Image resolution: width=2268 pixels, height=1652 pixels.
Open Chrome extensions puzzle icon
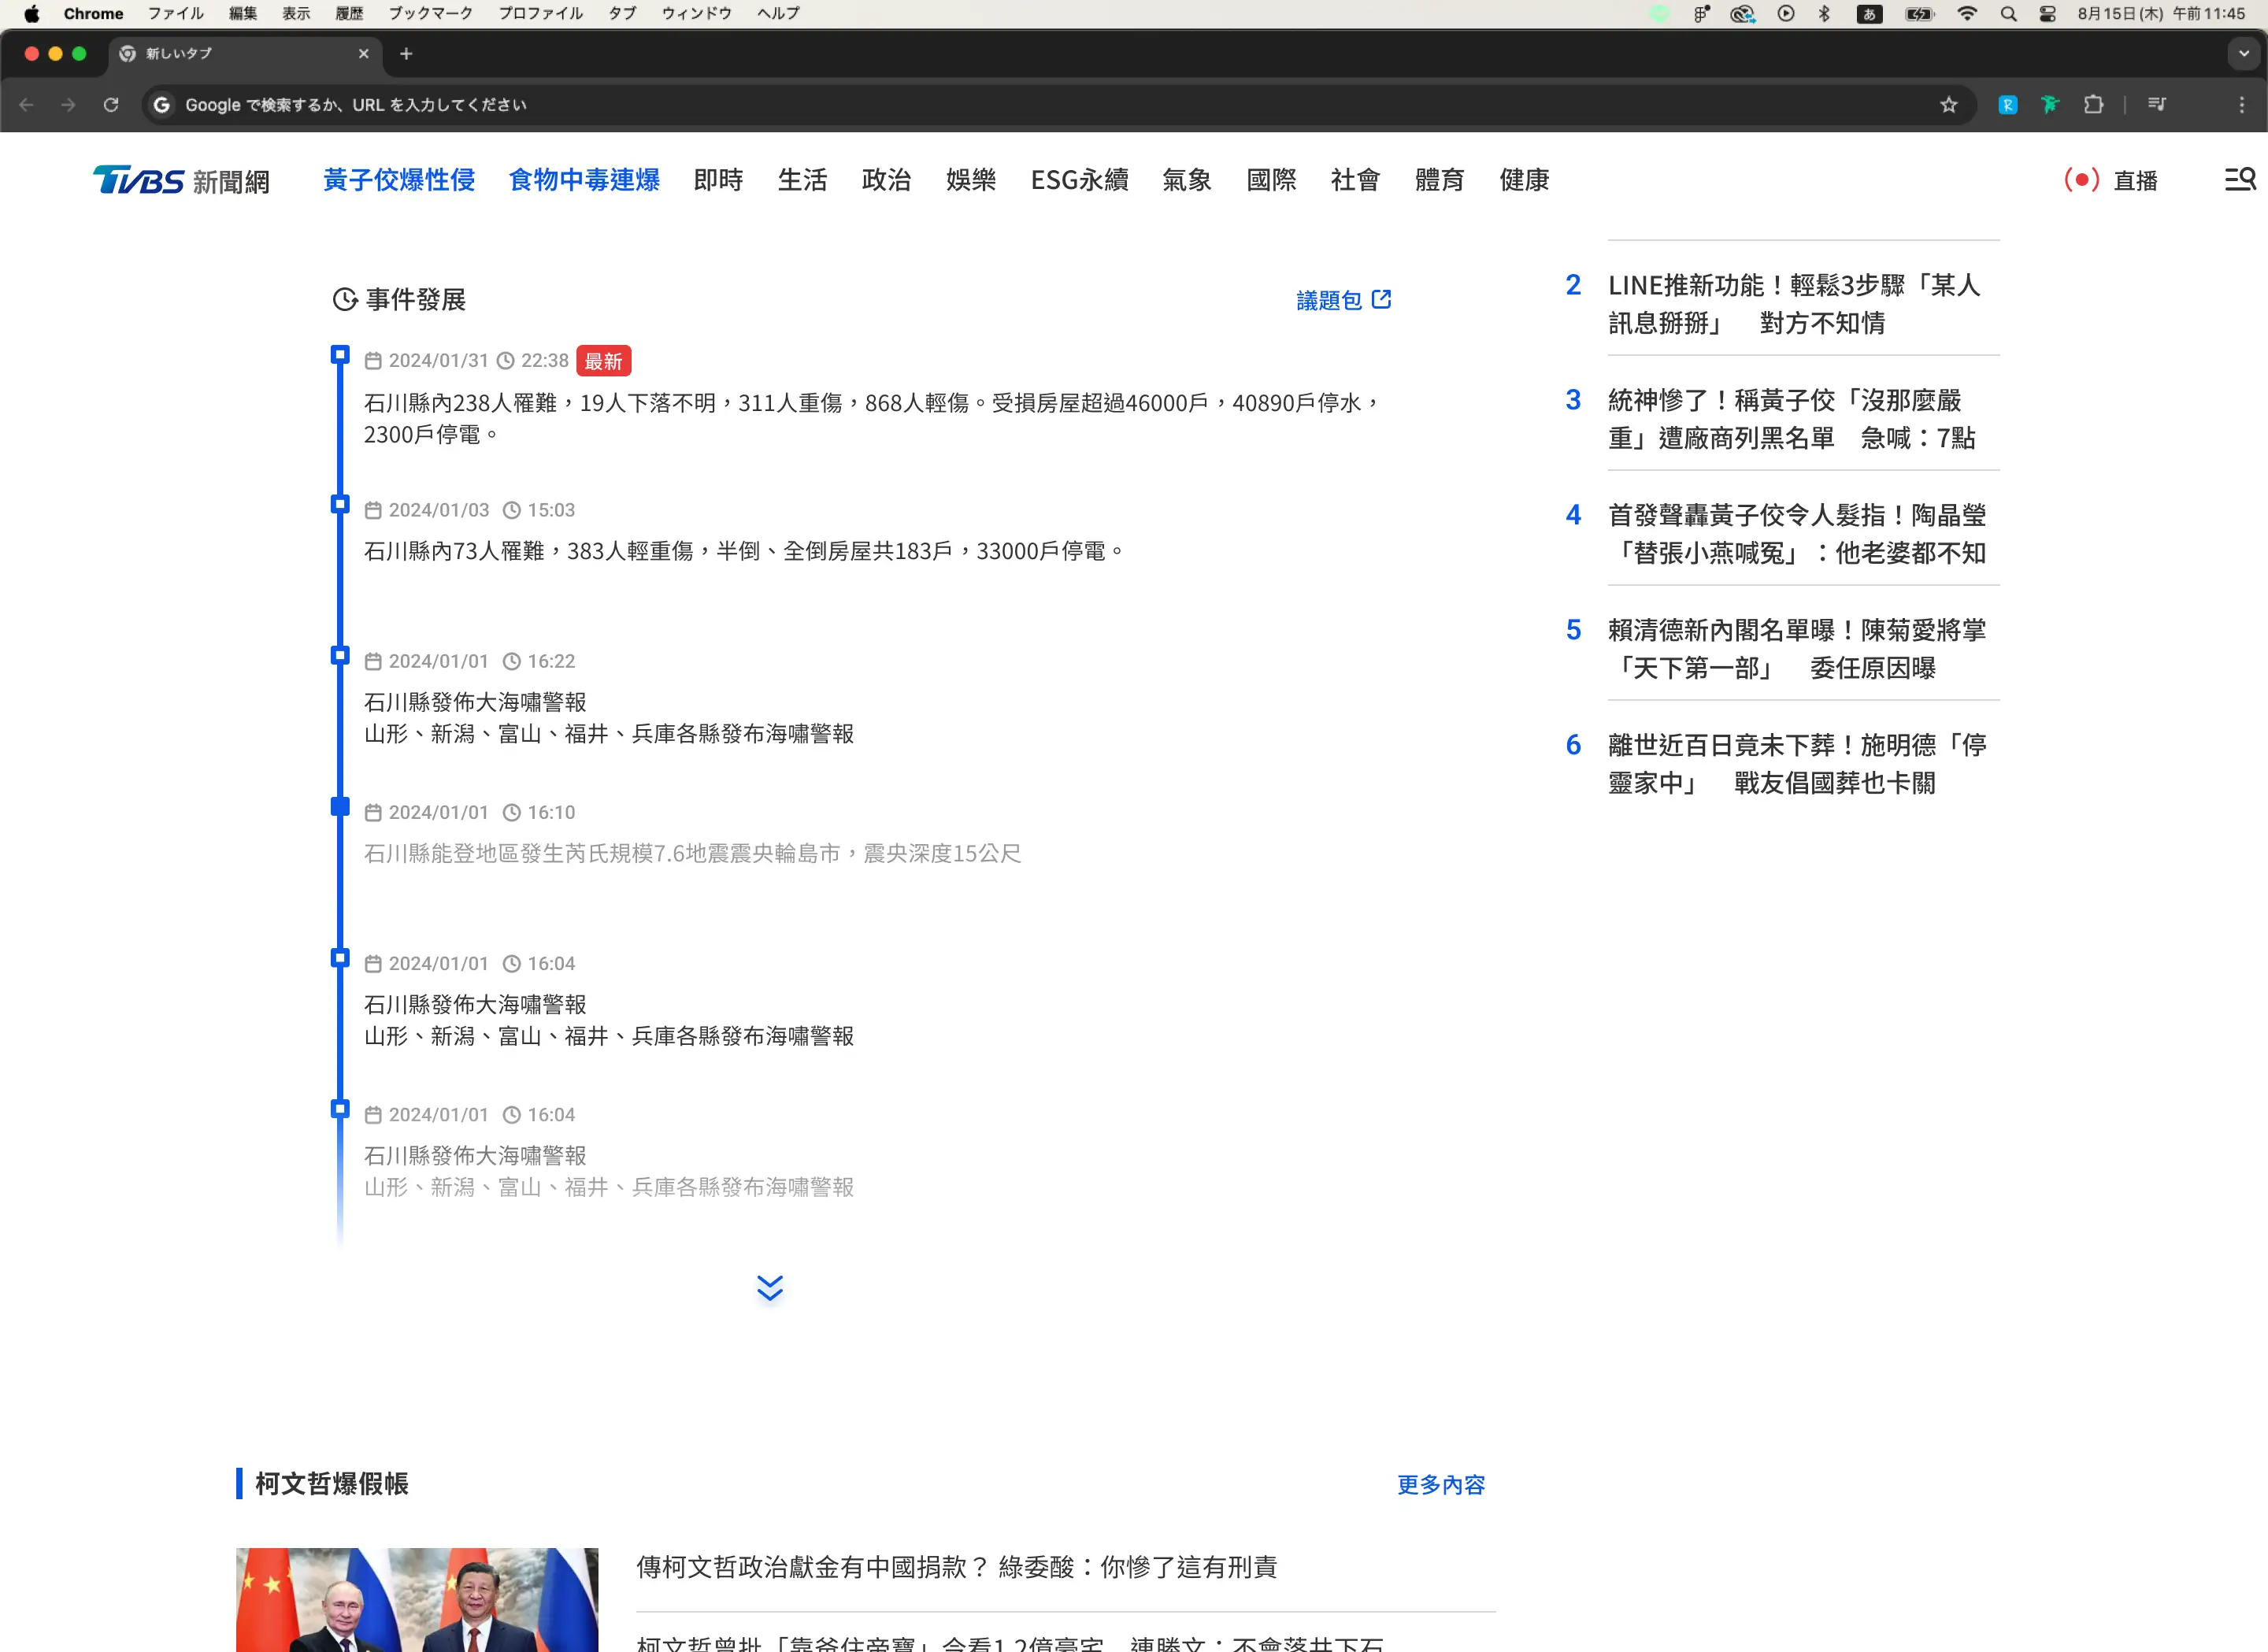point(2093,105)
